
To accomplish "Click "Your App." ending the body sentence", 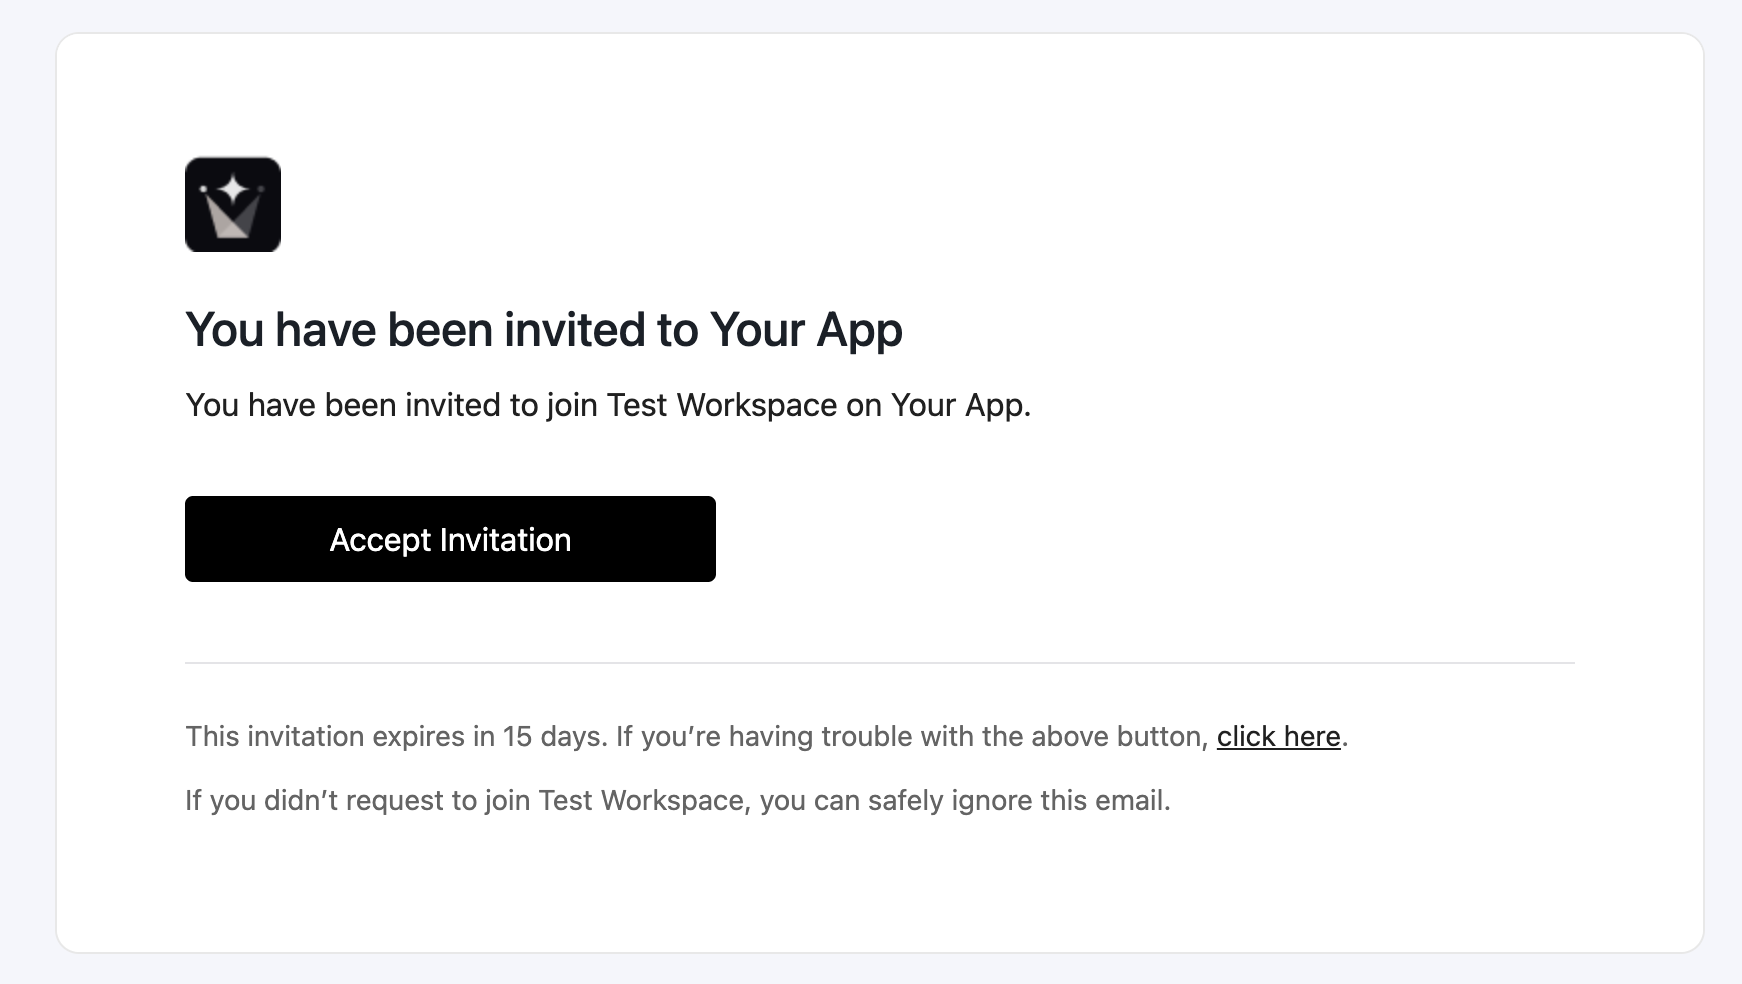I will tap(960, 405).
